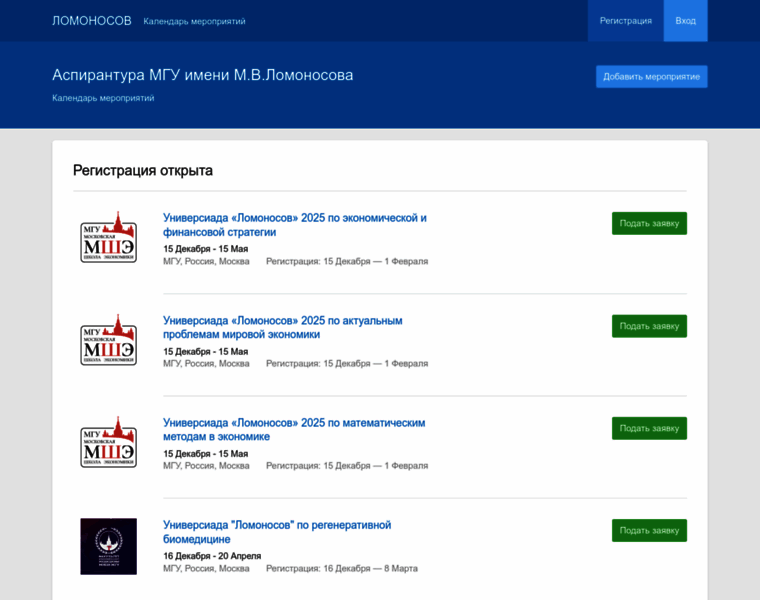Click МГУ, Россия, Москва under the biomedicine event
This screenshot has height=600, width=760.
(x=206, y=568)
